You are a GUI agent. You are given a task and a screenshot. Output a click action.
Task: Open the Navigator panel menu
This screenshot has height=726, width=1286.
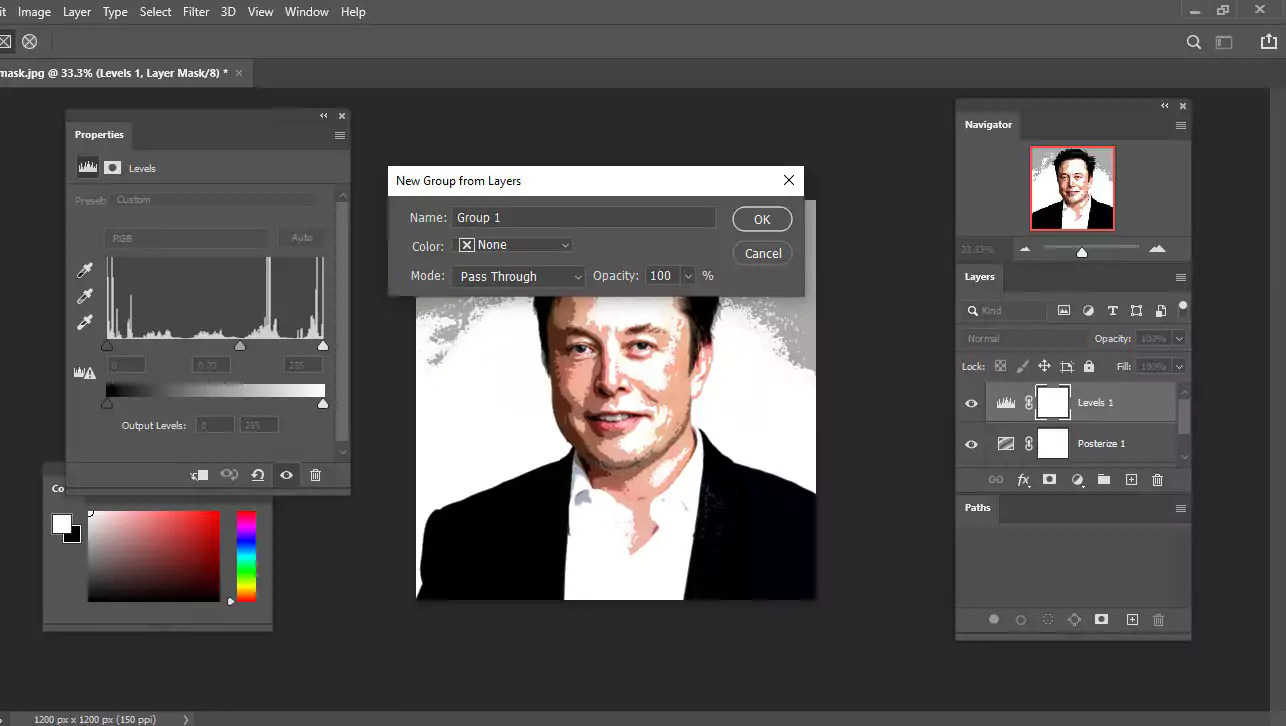tap(1181, 125)
